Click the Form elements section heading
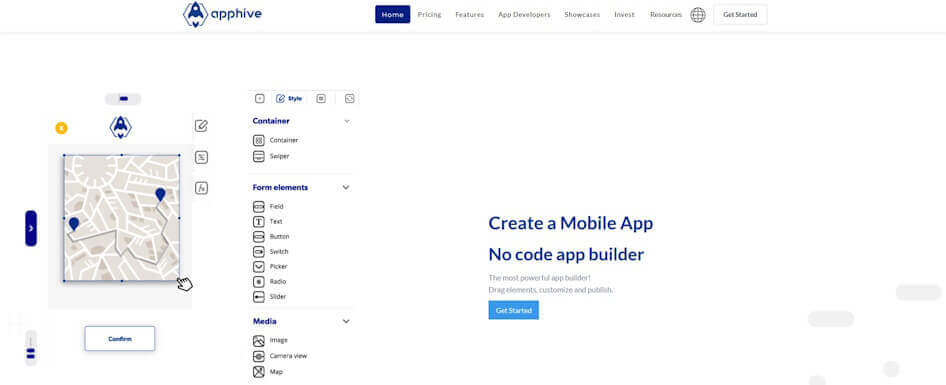 pos(281,188)
